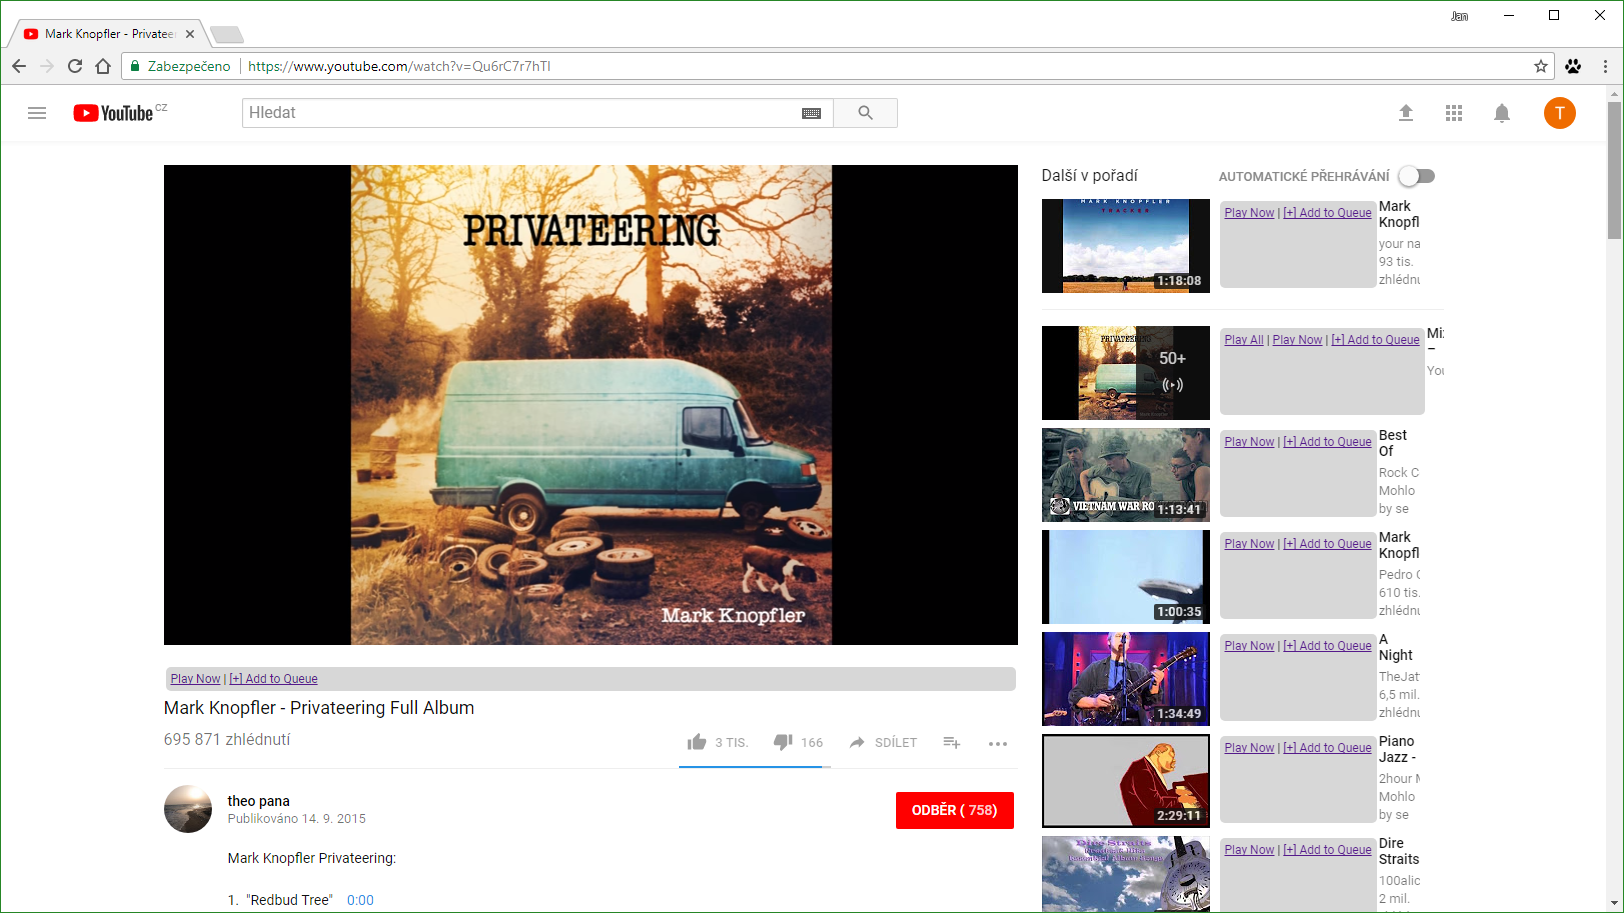Open Chrome three-dot menu

(x=1605, y=66)
